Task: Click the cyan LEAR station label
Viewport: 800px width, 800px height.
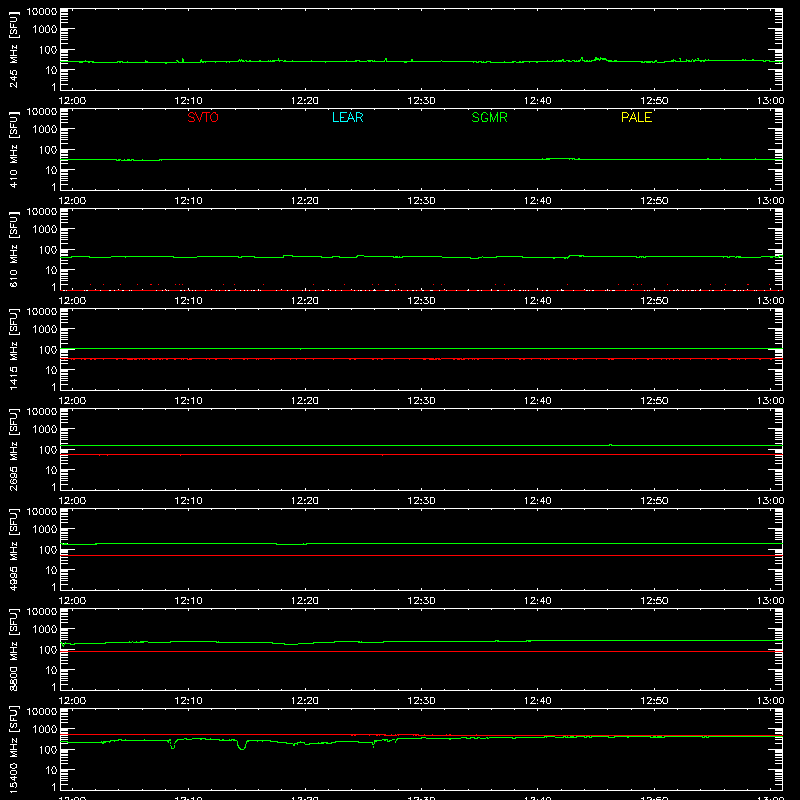Action: click(x=347, y=117)
